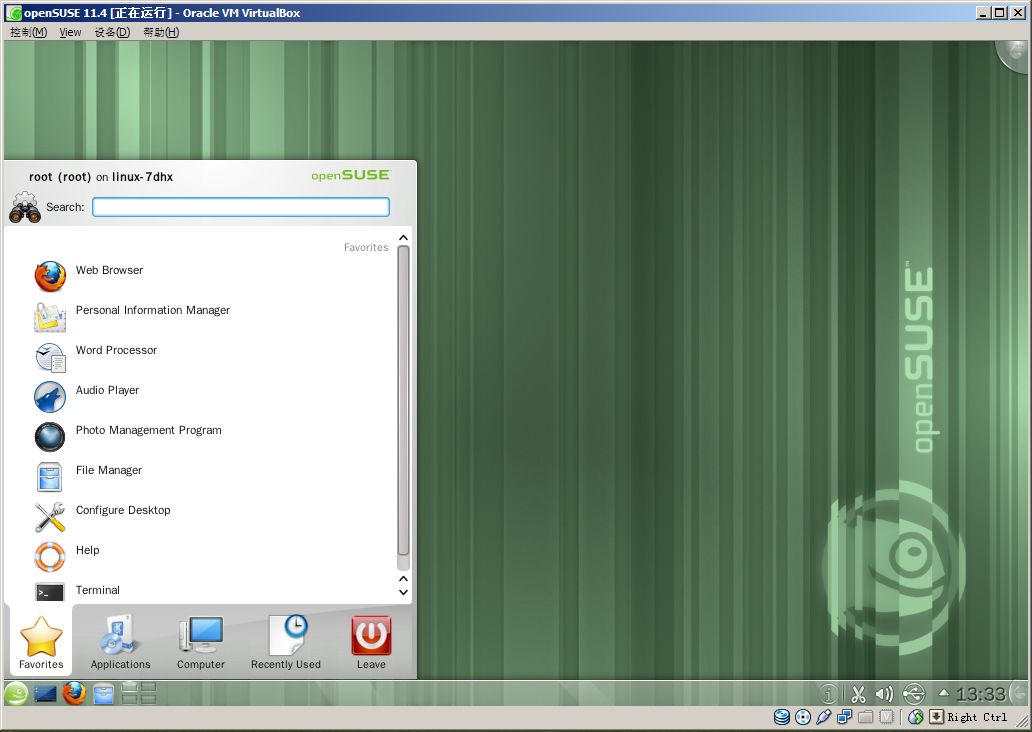Focus the Search input field
This screenshot has height=732, width=1032.
point(241,207)
